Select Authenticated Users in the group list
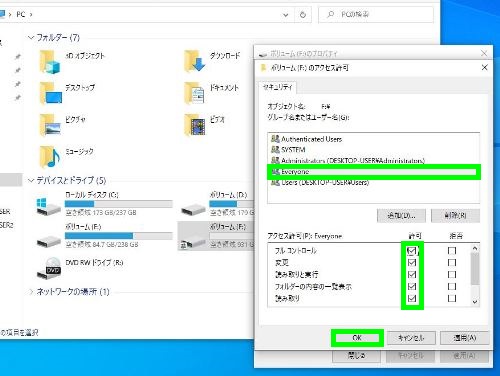500x376 pixels. pos(374,139)
